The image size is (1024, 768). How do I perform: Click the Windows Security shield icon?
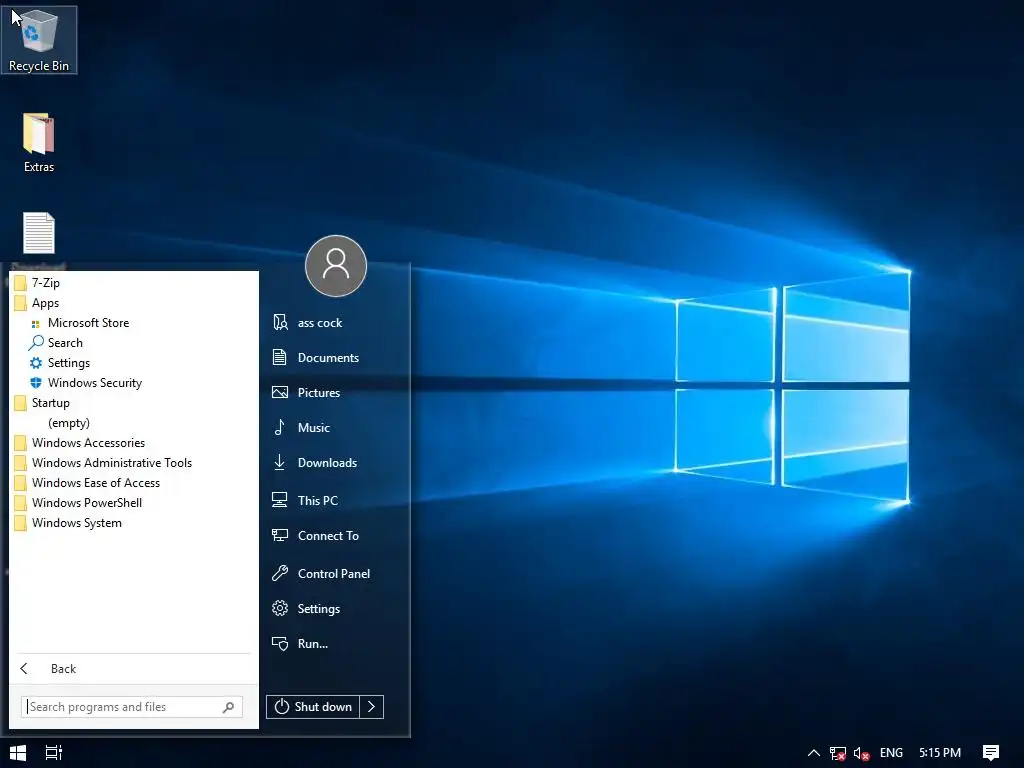point(36,383)
